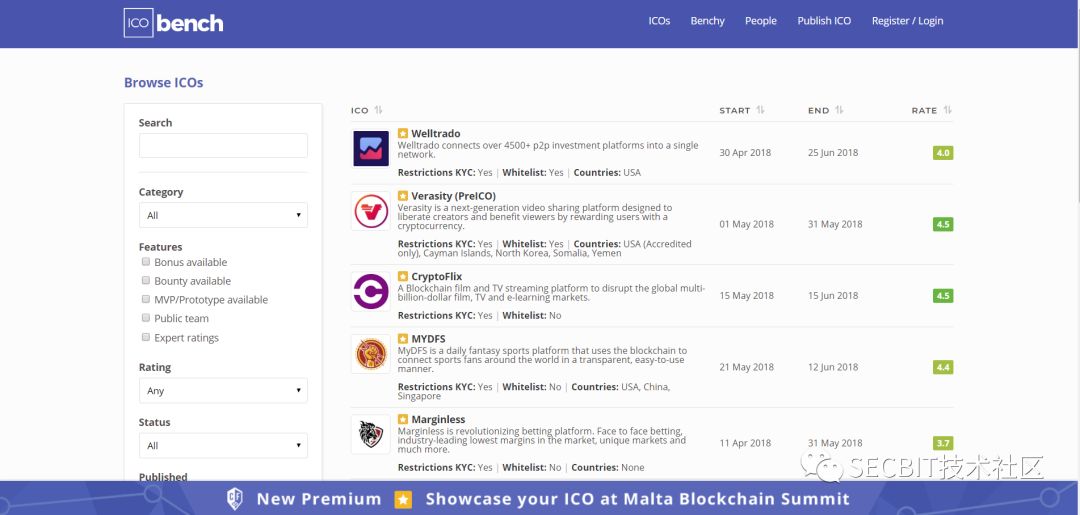This screenshot has width=1080, height=515.
Task: Click MYDFS start date 21 May 2018
Action: [747, 368]
